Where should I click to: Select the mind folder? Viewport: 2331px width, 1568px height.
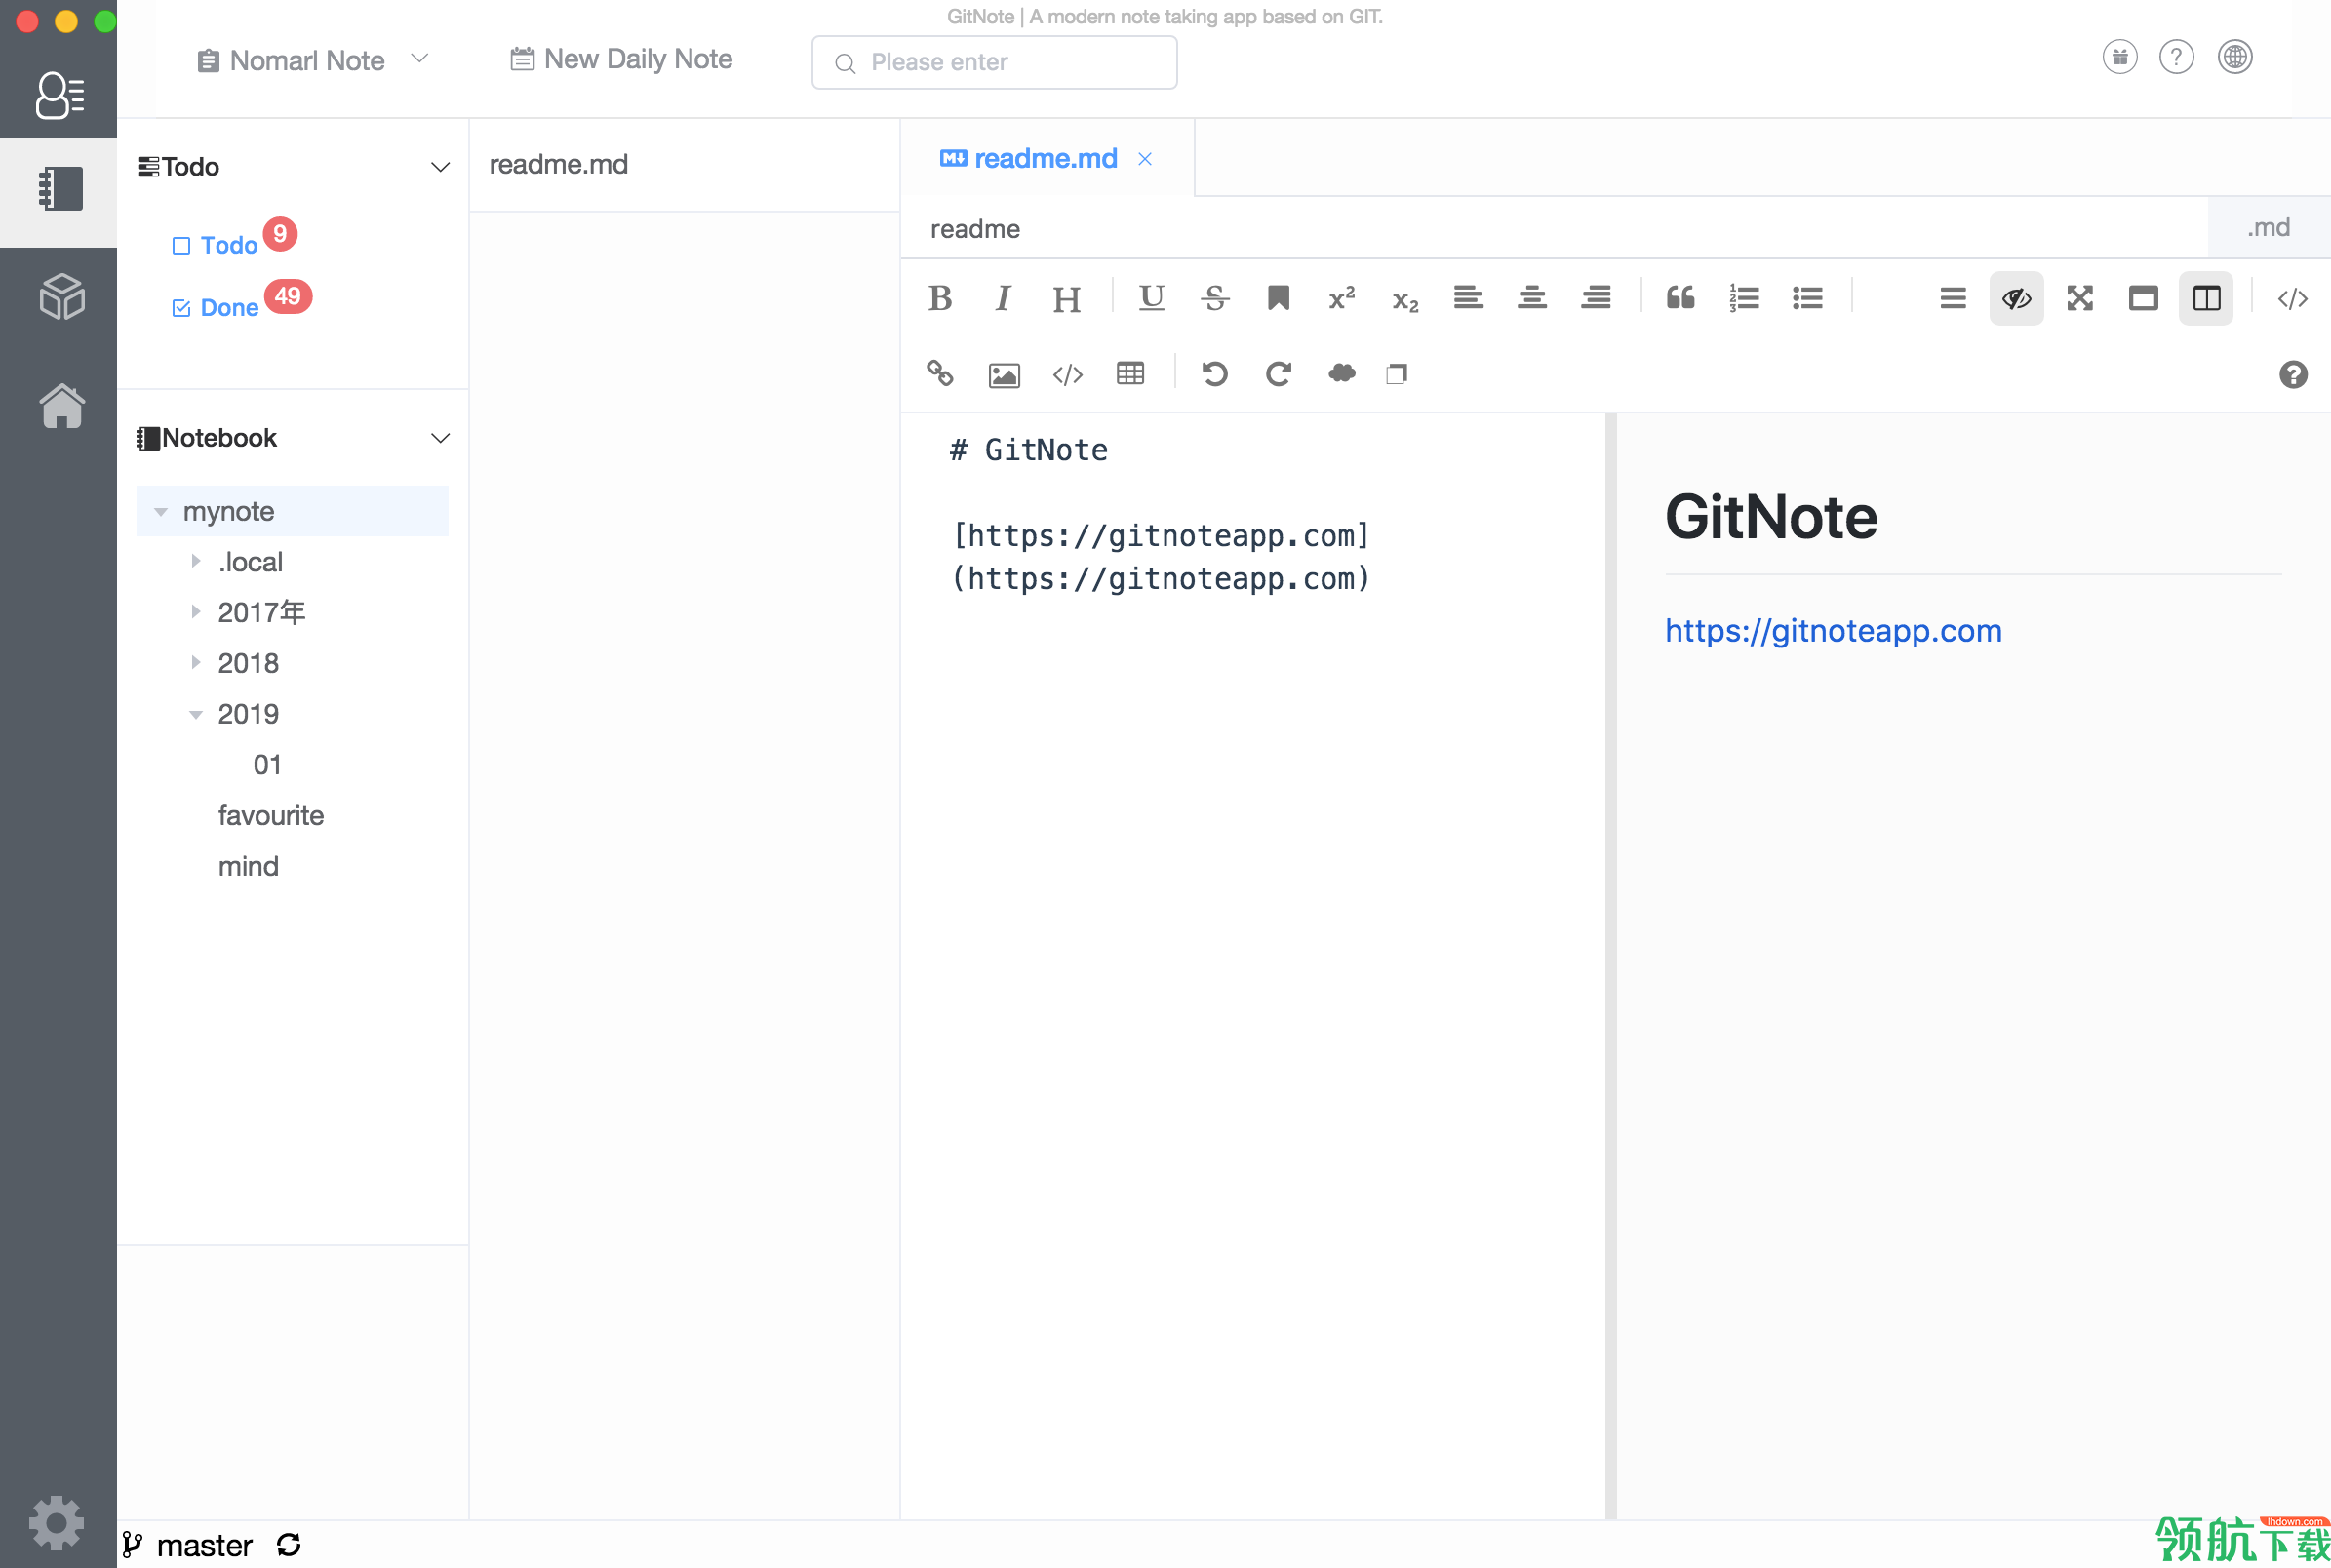coord(248,867)
